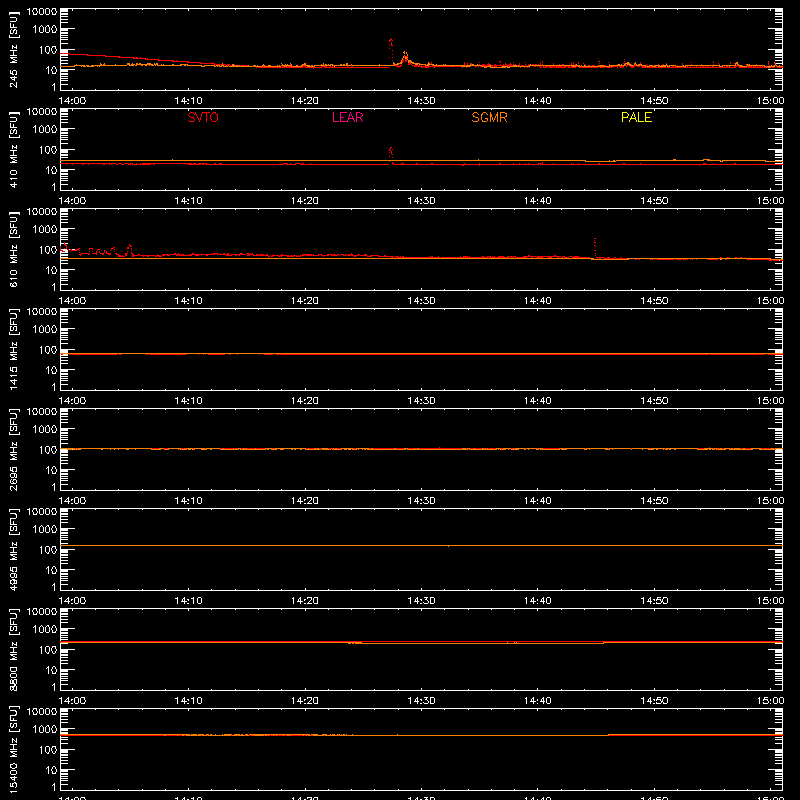The height and width of the screenshot is (800, 800).
Task: Click the 2695 MHz [SFU] axis title
Action: coord(13,449)
